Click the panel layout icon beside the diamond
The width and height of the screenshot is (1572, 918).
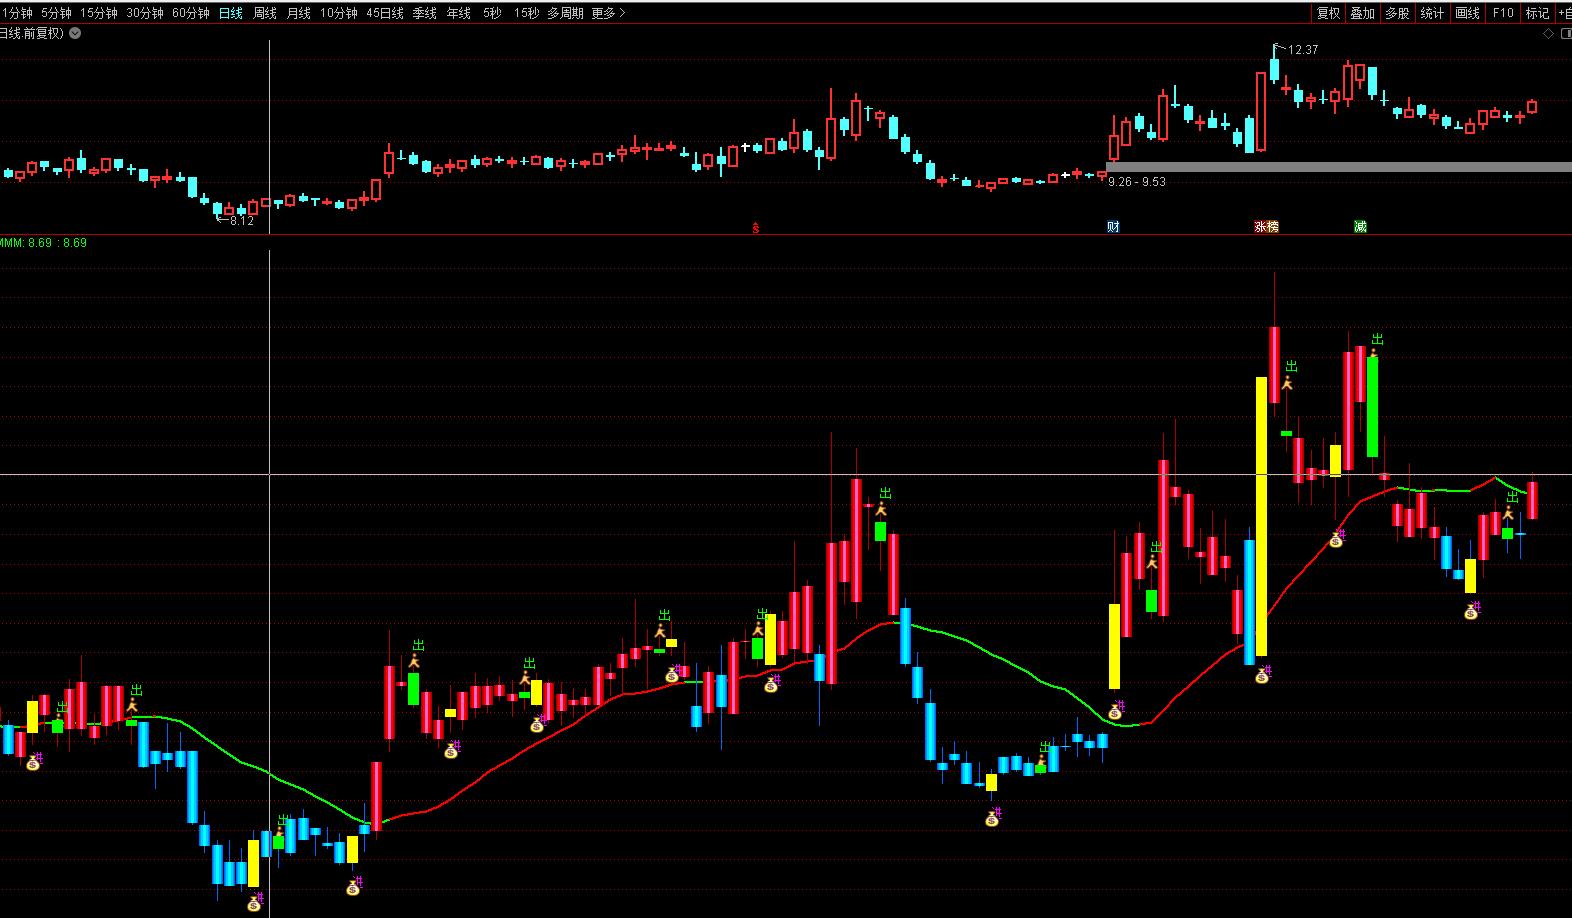coord(1564,33)
